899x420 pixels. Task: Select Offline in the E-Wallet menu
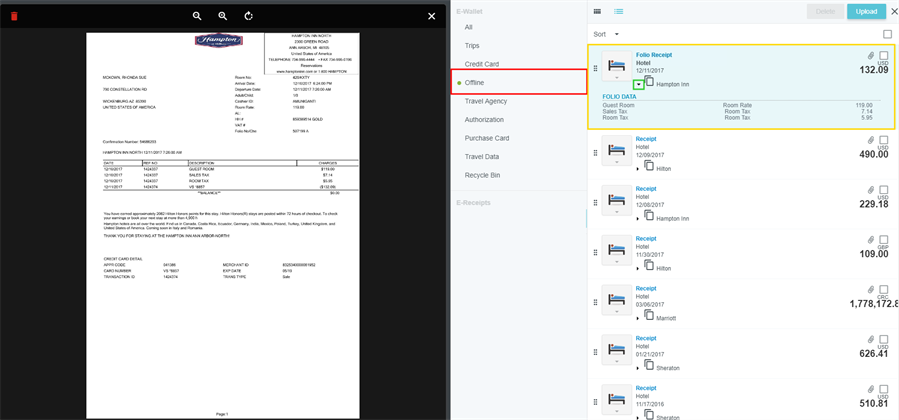pos(475,82)
